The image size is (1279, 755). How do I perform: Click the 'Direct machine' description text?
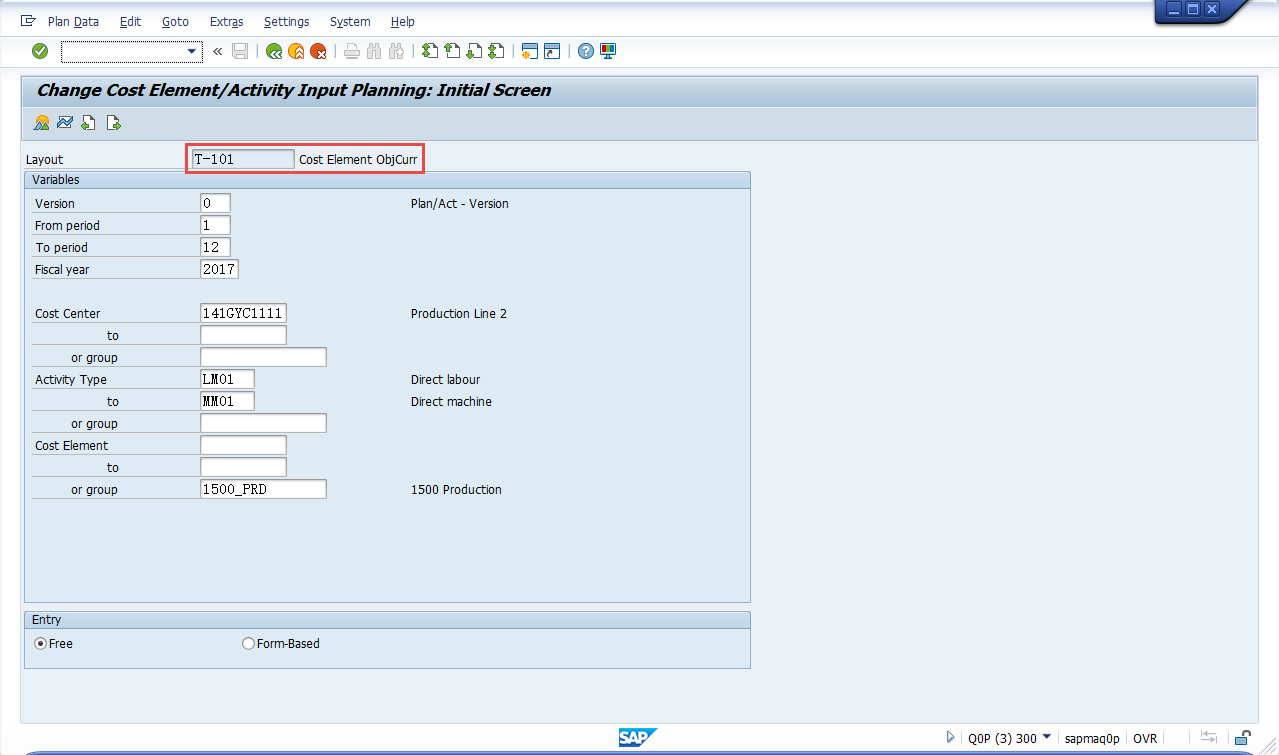tap(451, 401)
